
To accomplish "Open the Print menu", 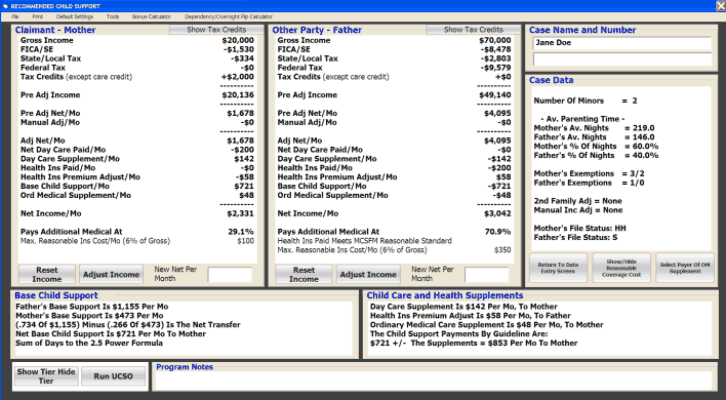I will click(37, 17).
